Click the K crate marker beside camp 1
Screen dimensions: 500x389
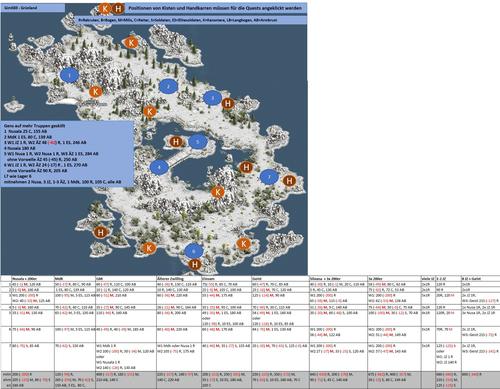pyautogui.click(x=96, y=92)
